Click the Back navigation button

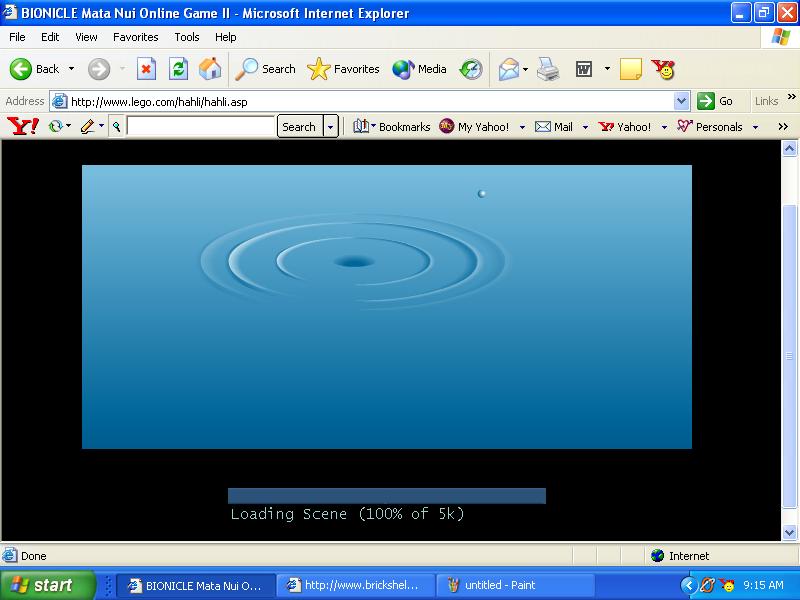[35, 69]
